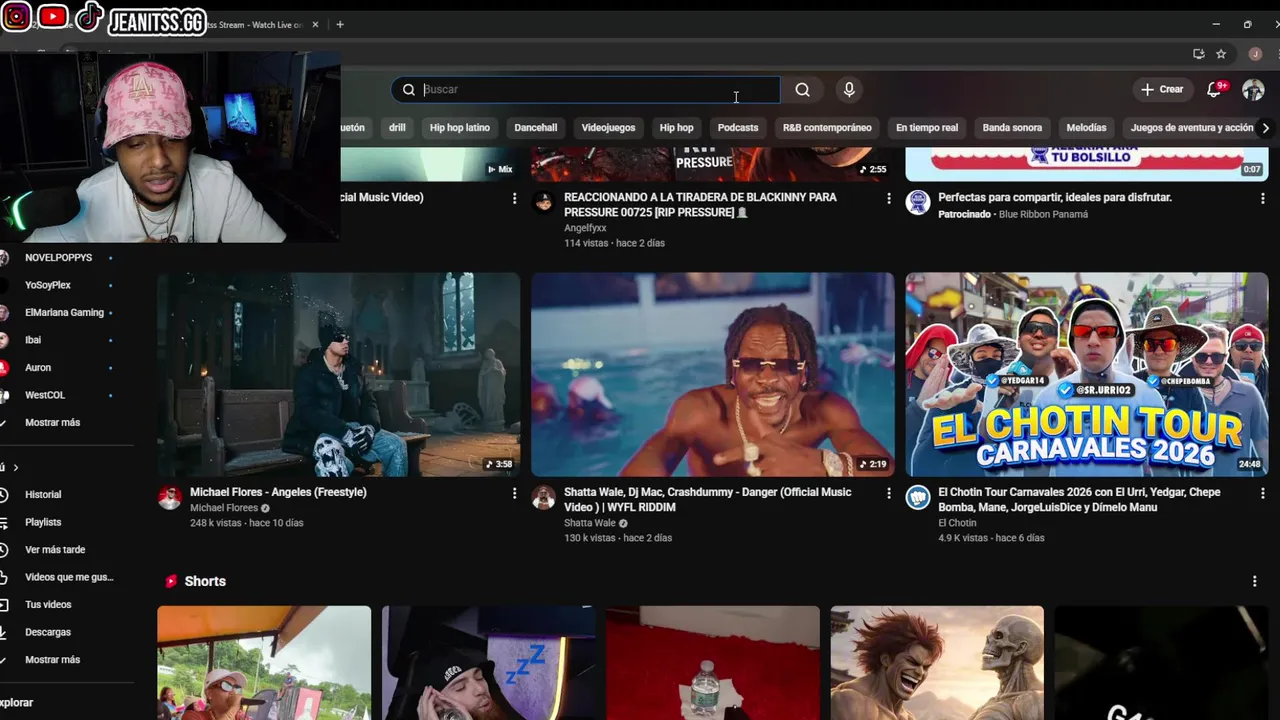Viewport: 1280px width, 720px height.
Task: Select the Hip hop chip
Action: point(676,128)
